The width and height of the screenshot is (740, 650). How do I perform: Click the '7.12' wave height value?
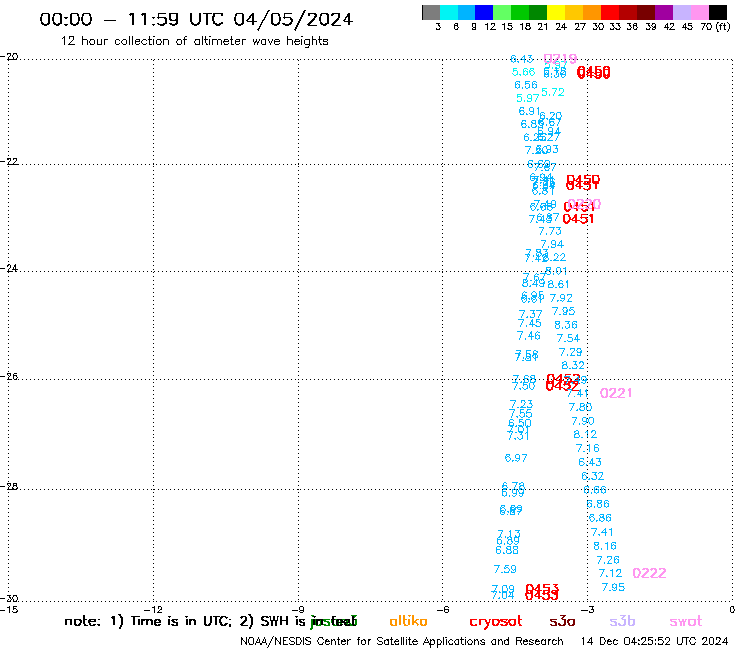click(610, 573)
